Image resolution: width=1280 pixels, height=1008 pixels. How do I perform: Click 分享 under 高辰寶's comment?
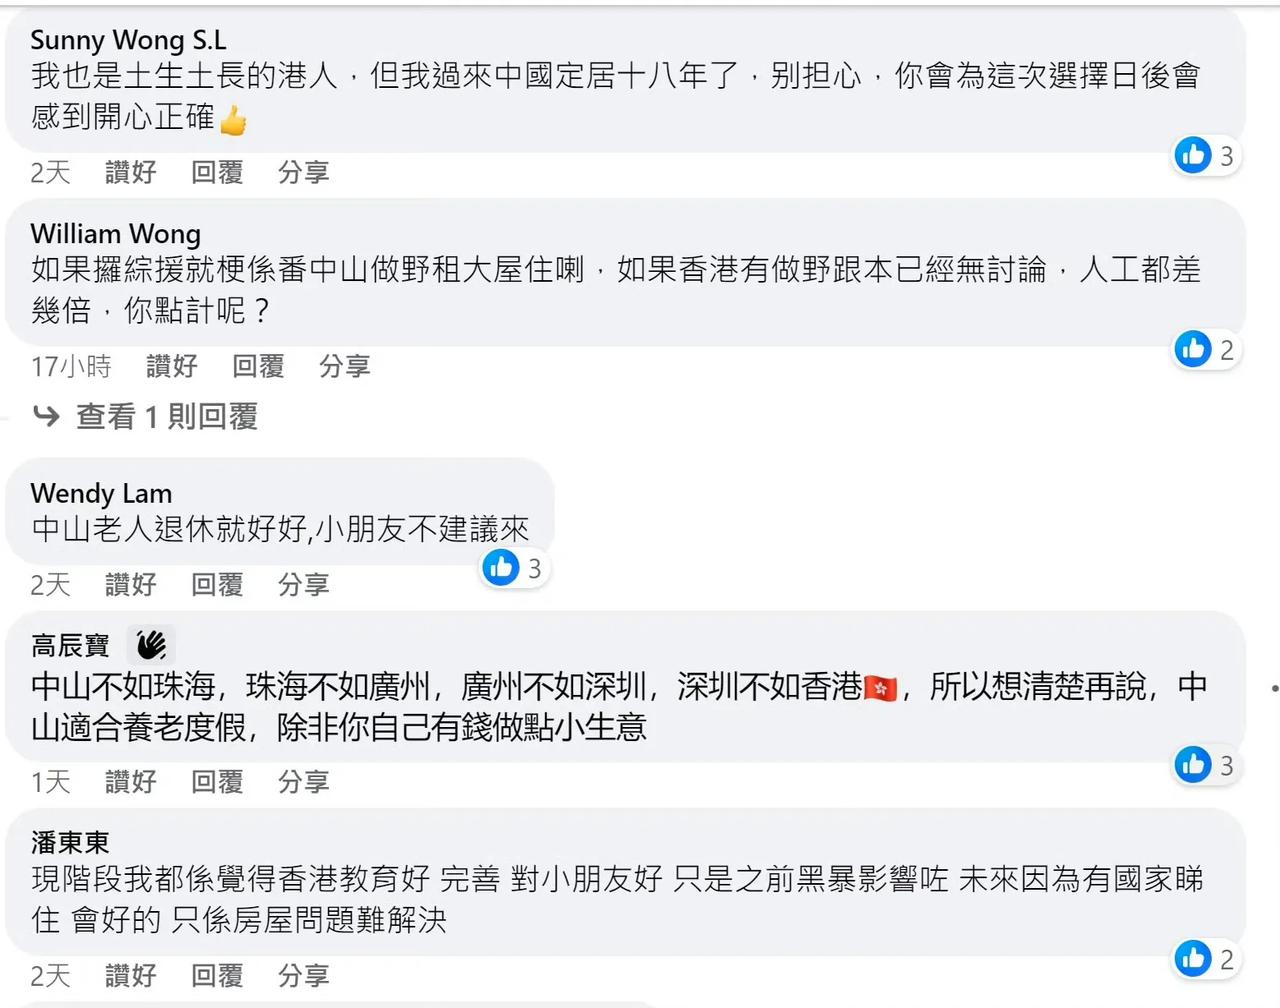pos(304,781)
